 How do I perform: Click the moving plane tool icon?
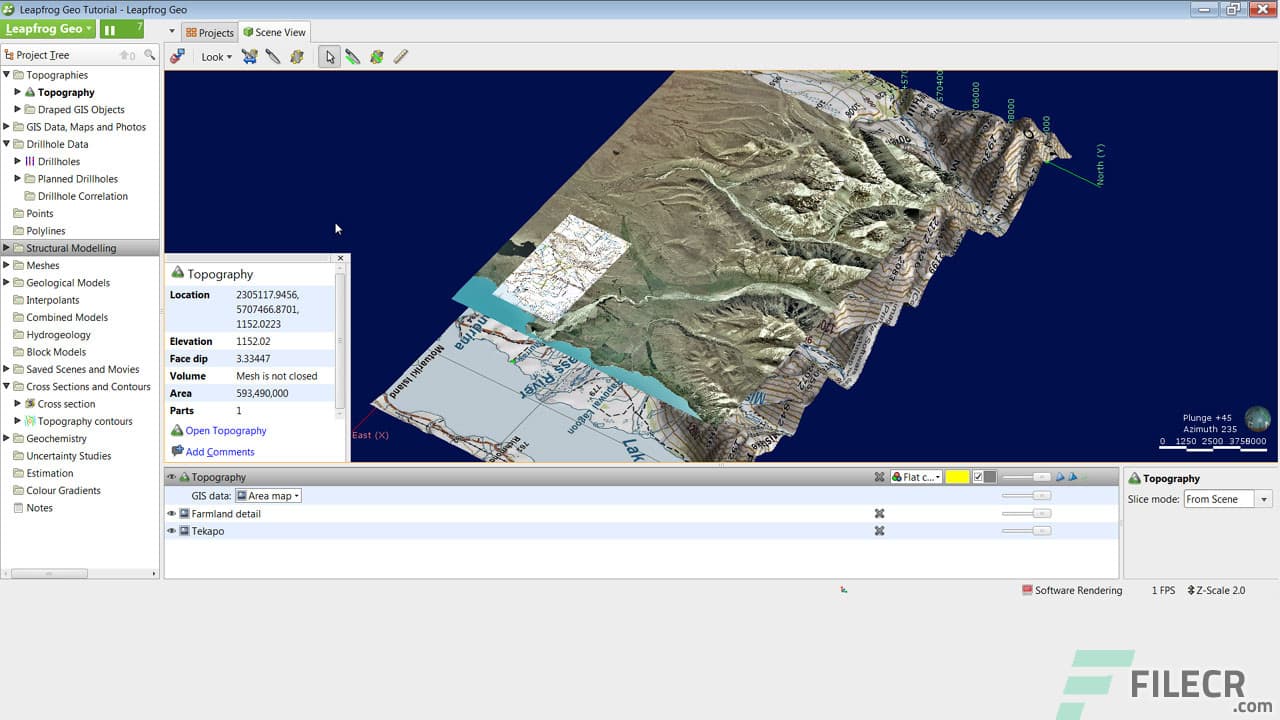pos(249,57)
